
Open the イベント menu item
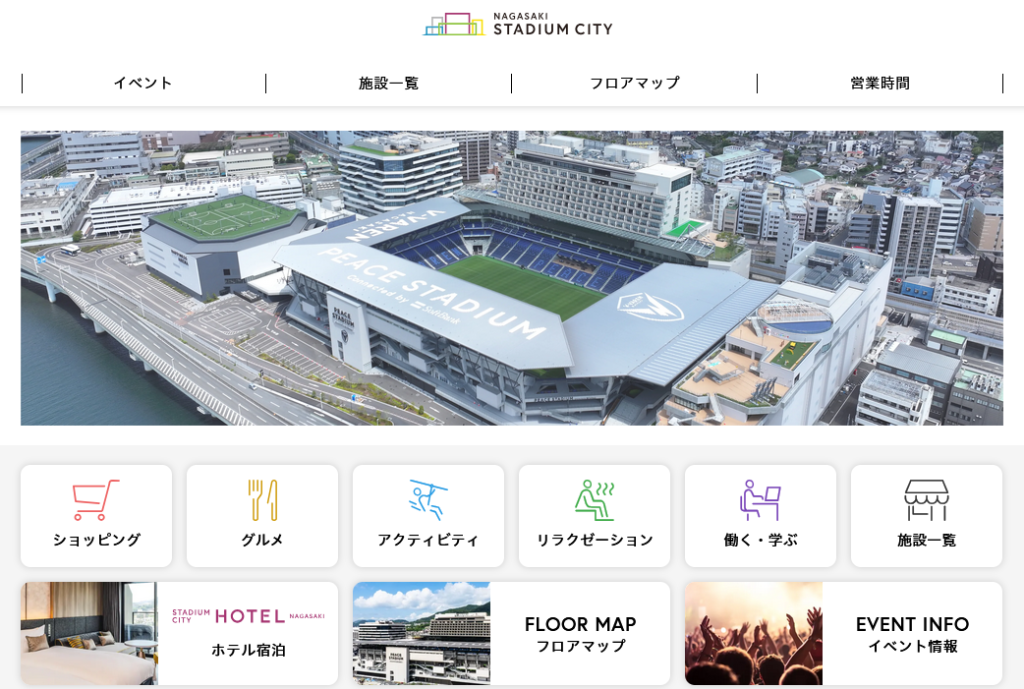(143, 83)
